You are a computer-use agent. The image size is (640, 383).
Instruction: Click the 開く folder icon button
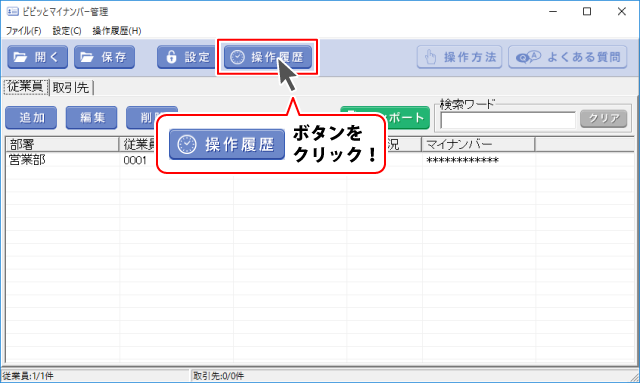pos(38,57)
